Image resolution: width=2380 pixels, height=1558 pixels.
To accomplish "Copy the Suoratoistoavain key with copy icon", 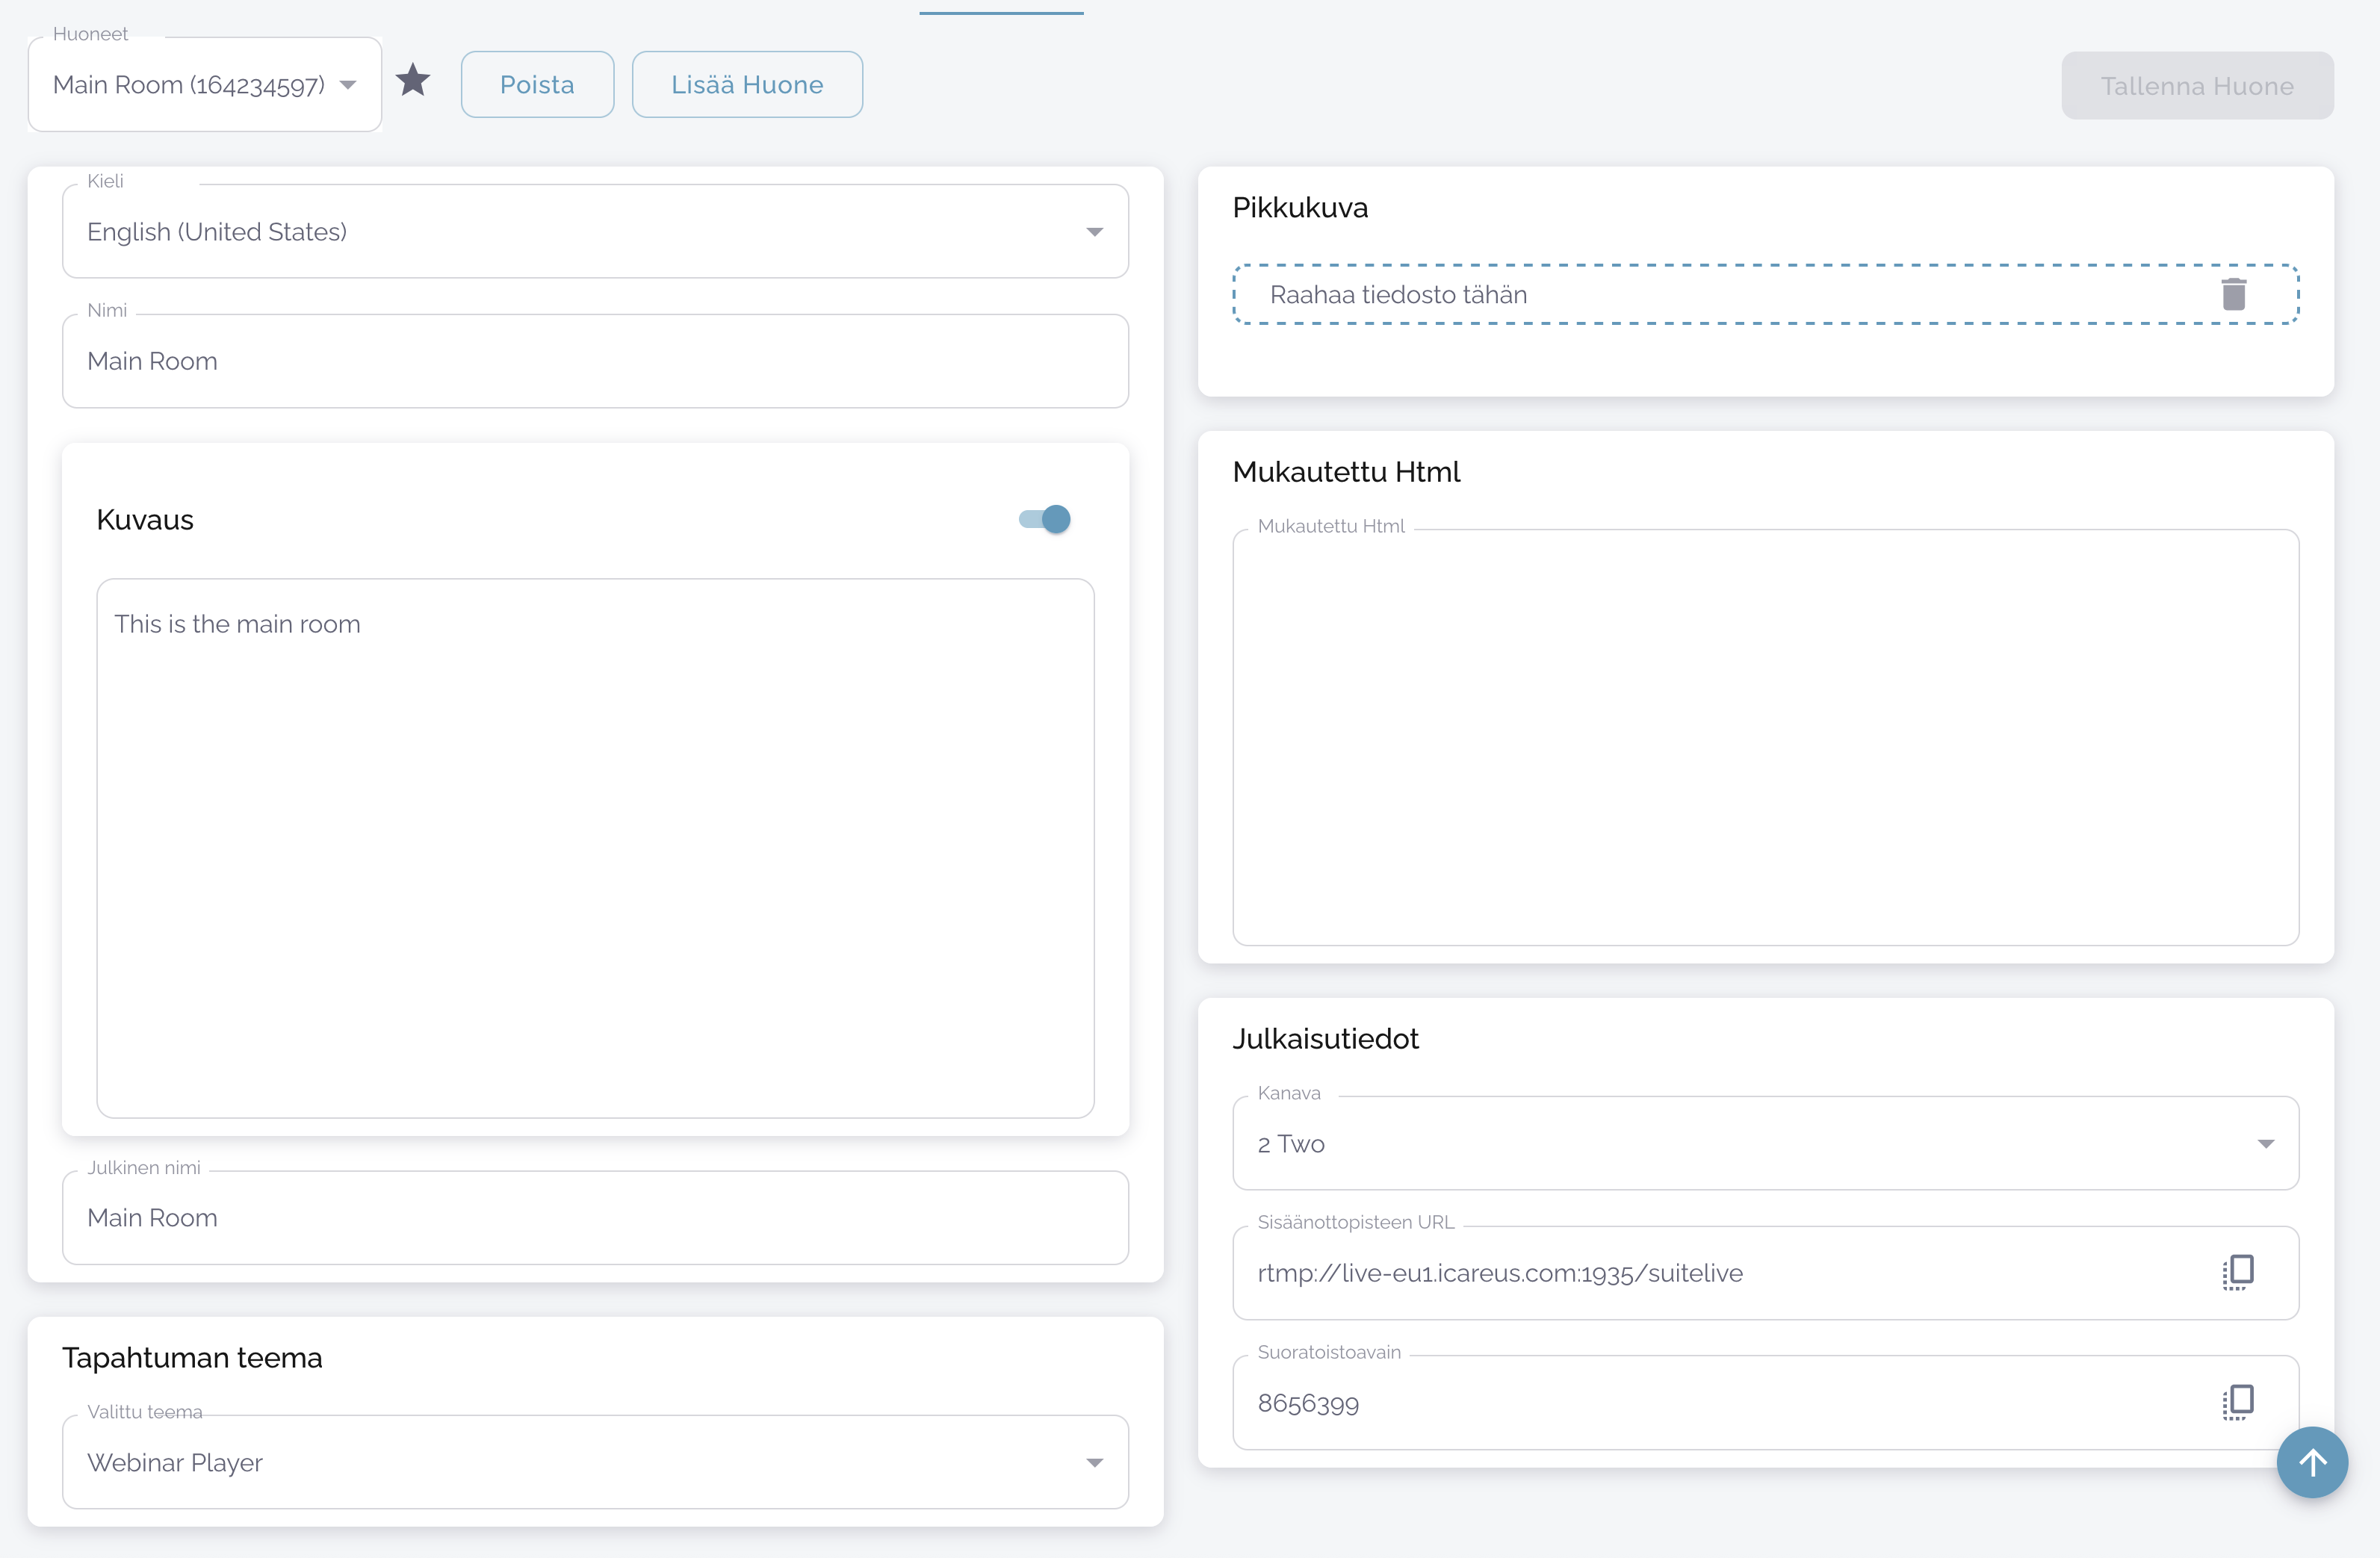I will click(x=2238, y=1402).
